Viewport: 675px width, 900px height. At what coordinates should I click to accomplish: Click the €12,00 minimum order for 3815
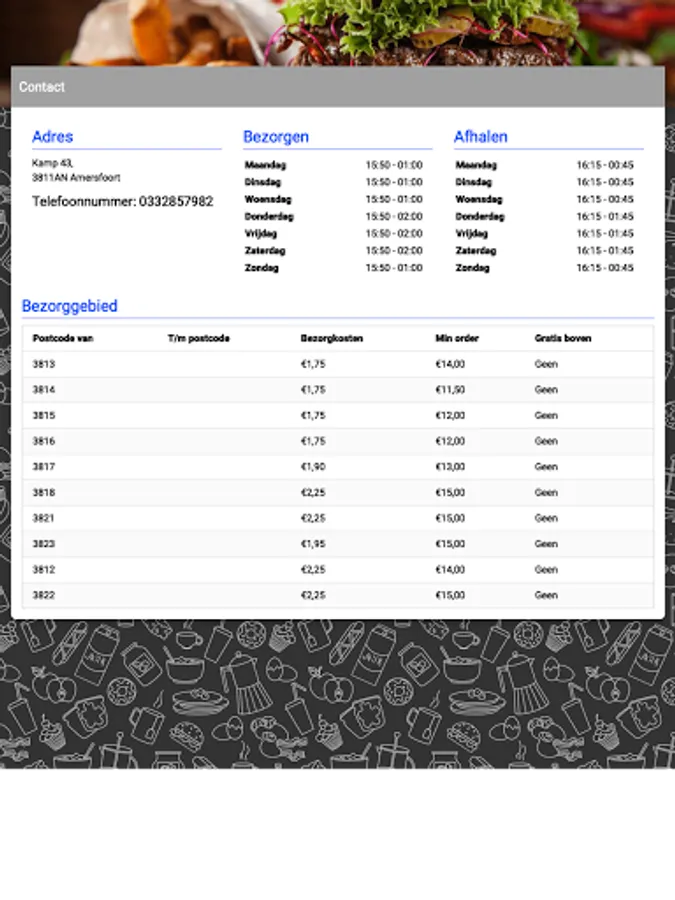tap(450, 416)
